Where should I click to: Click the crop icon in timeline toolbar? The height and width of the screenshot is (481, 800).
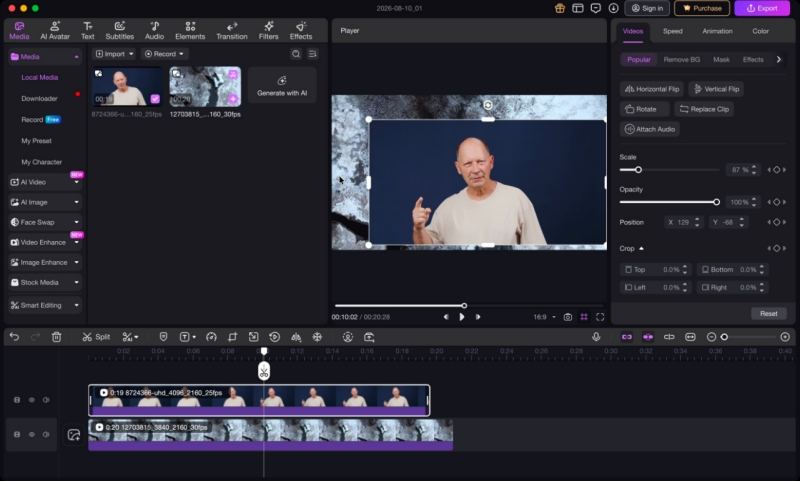tap(233, 337)
